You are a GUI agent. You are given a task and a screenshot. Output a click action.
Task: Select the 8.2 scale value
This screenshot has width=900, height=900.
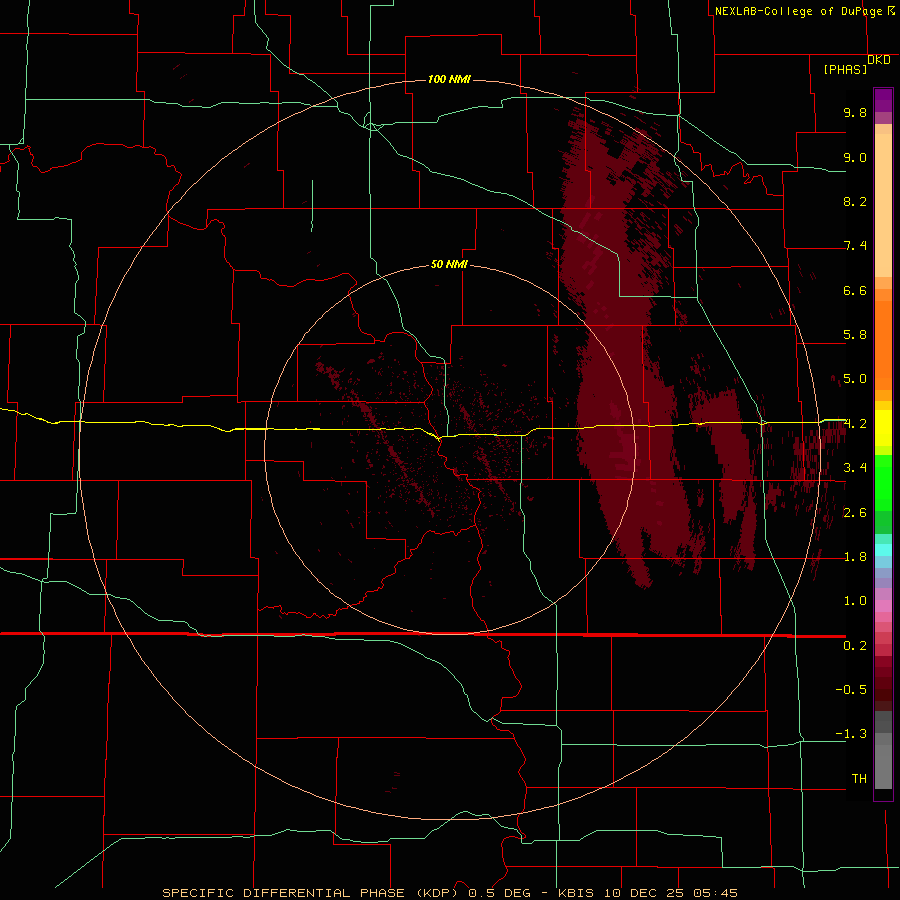pyautogui.click(x=855, y=201)
